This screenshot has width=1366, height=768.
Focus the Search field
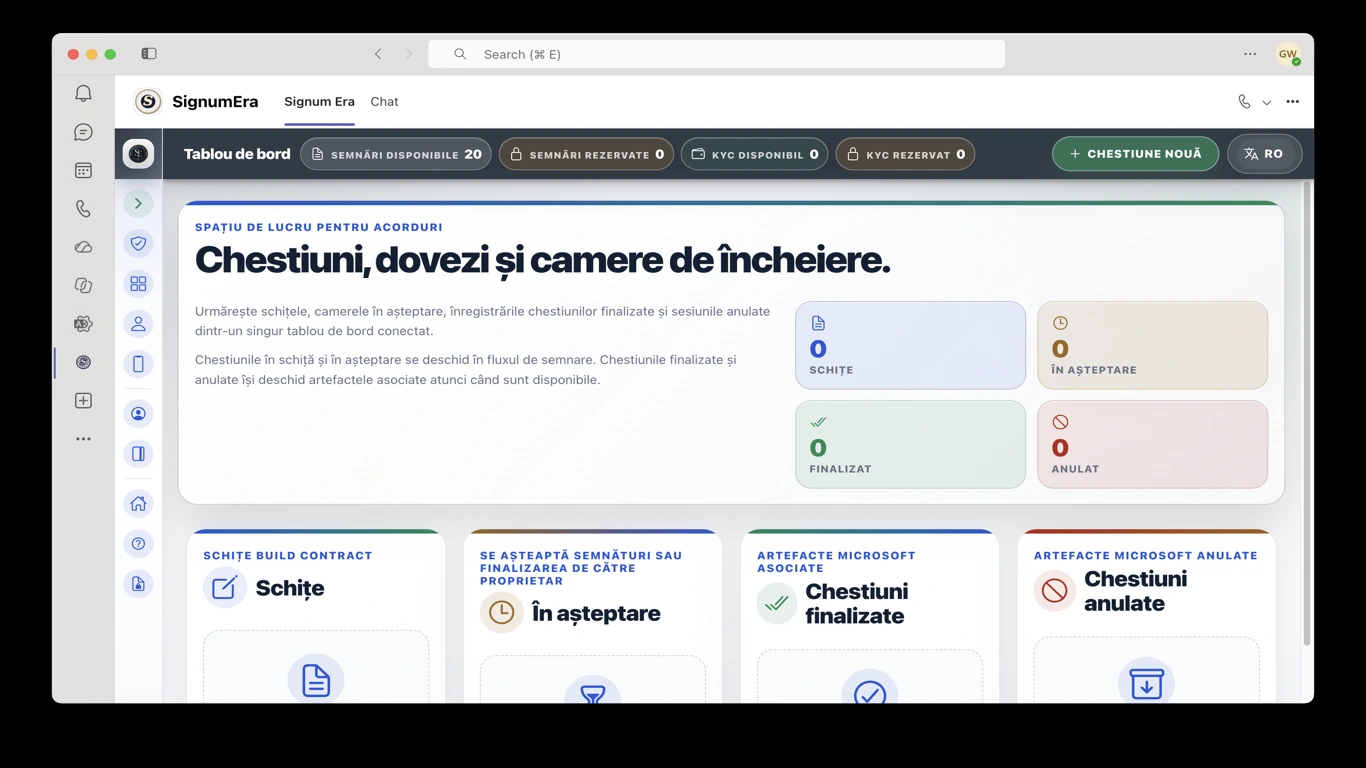pyautogui.click(x=716, y=54)
